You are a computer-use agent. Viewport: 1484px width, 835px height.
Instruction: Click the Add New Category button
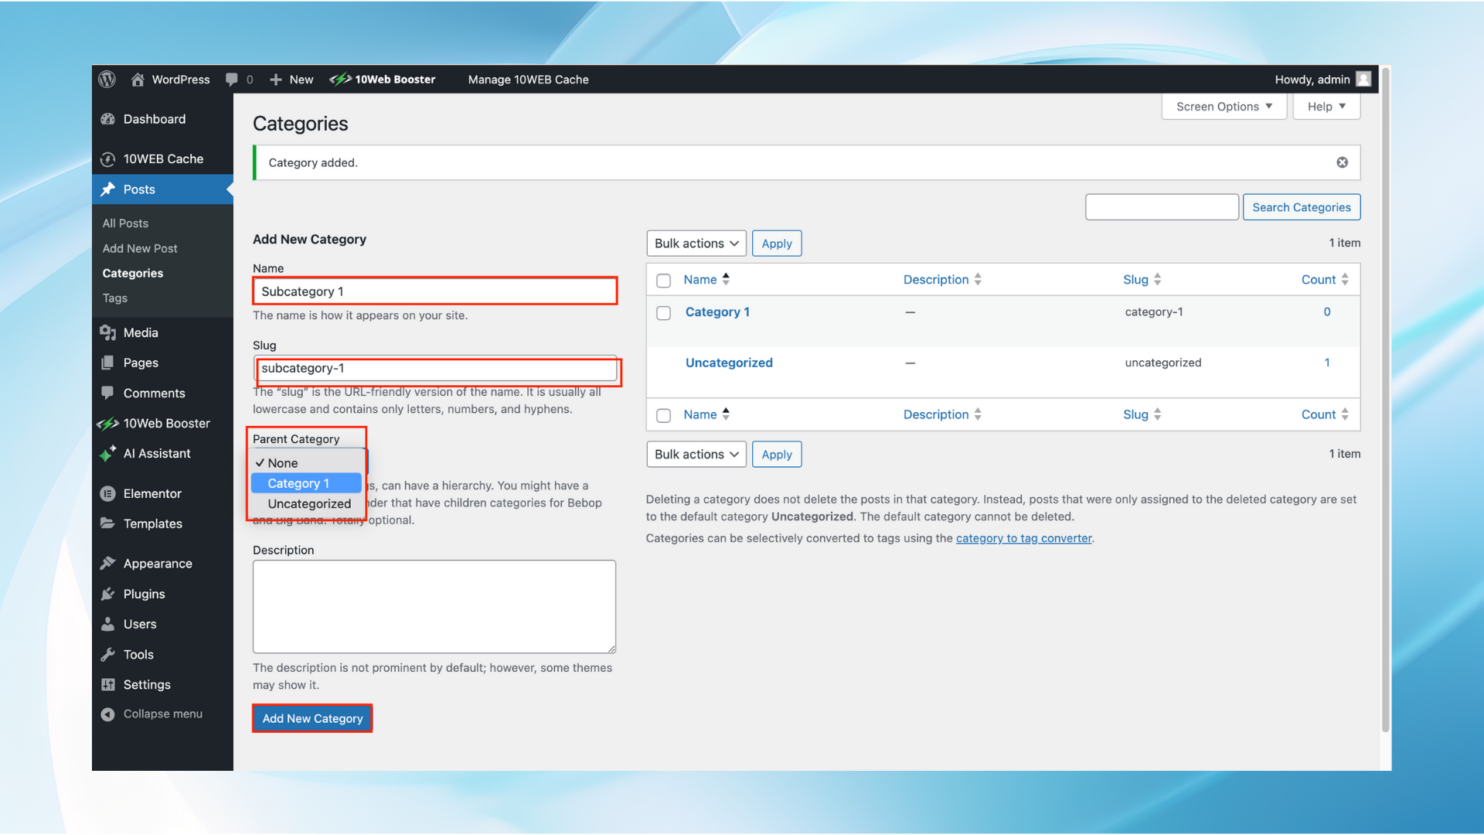311,718
